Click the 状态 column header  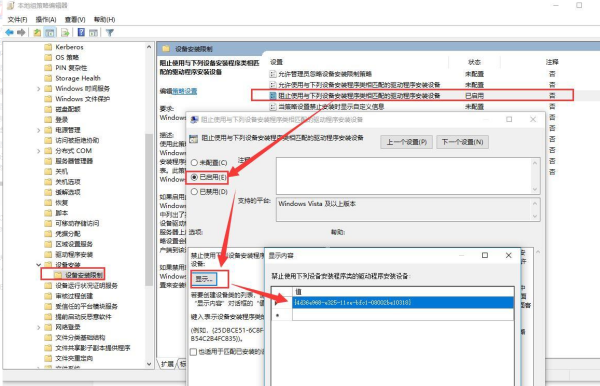(x=474, y=62)
